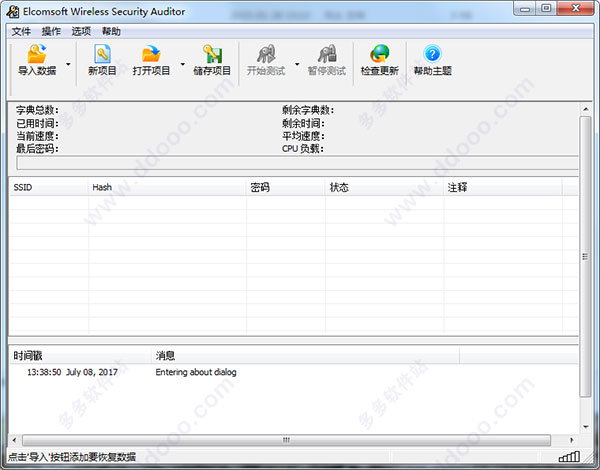Click the 剩余字典数 label
The image size is (600, 470).
pos(308,110)
